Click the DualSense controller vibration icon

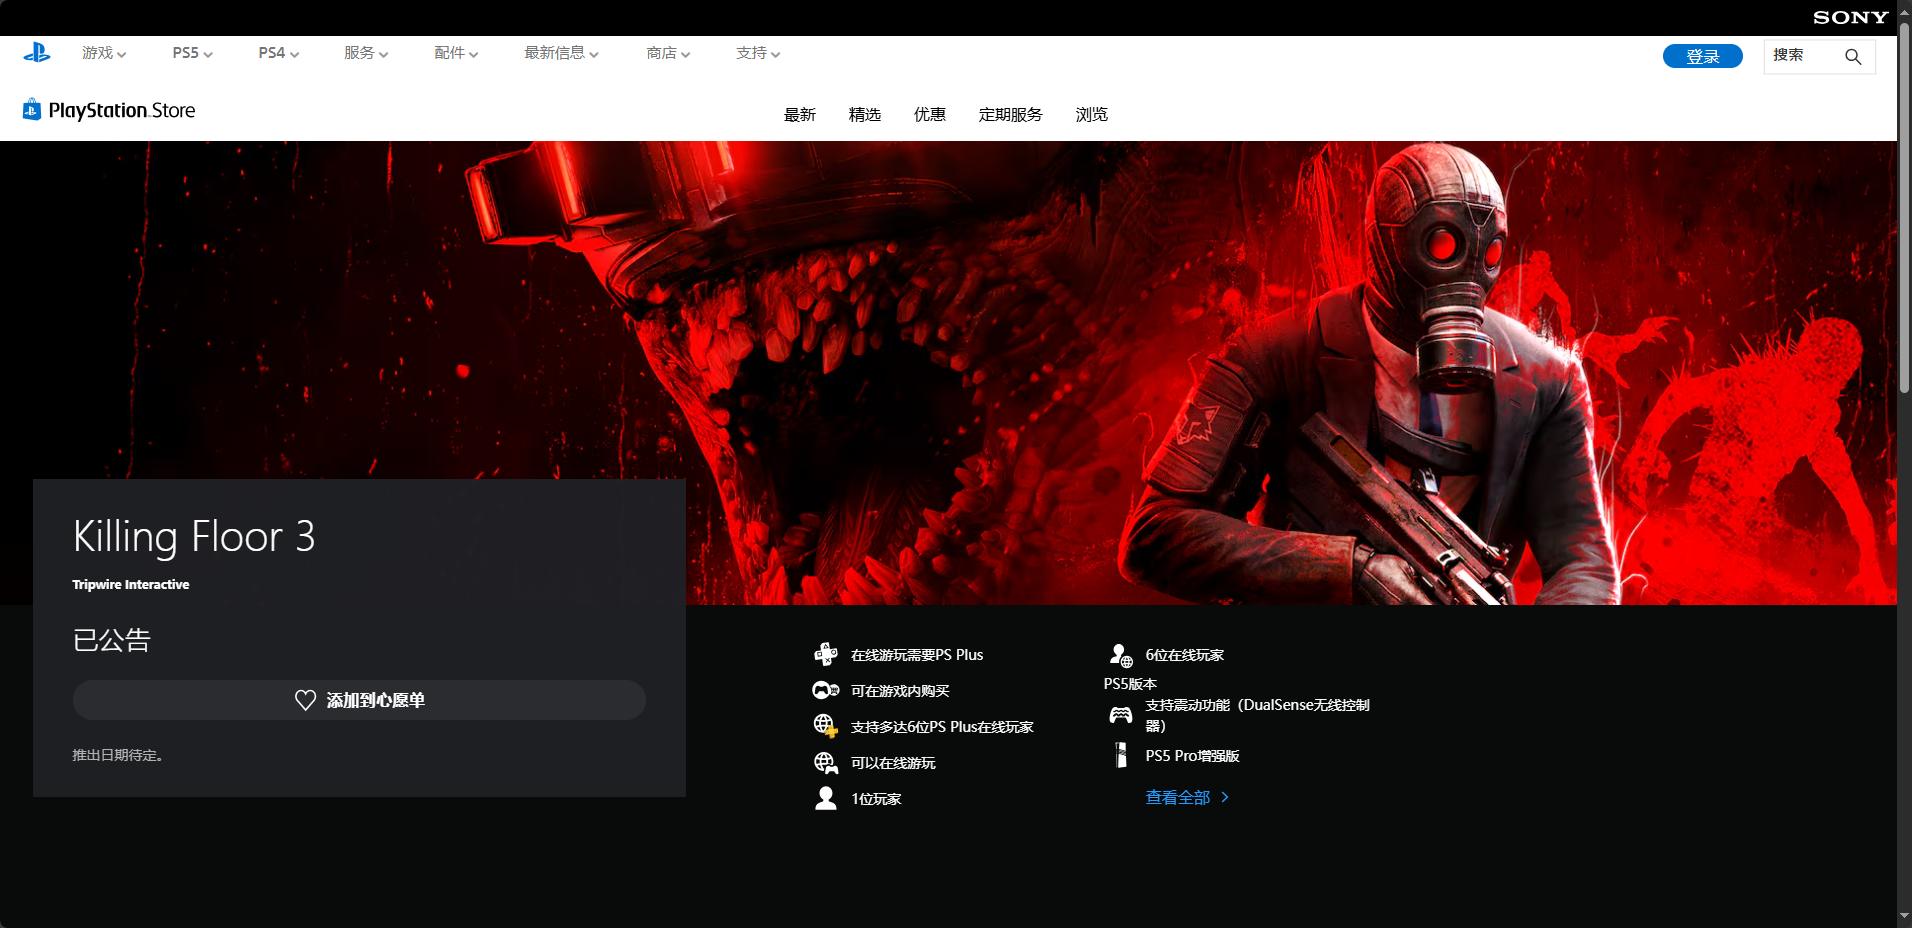pyautogui.click(x=1121, y=715)
